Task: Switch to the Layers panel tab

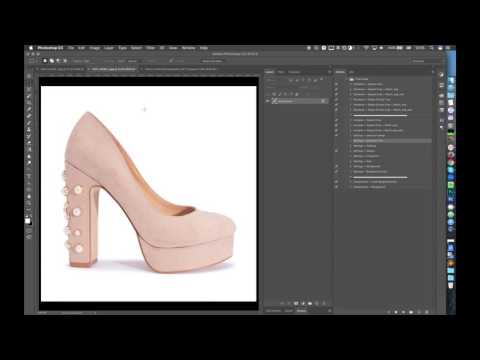Action: coord(269,72)
